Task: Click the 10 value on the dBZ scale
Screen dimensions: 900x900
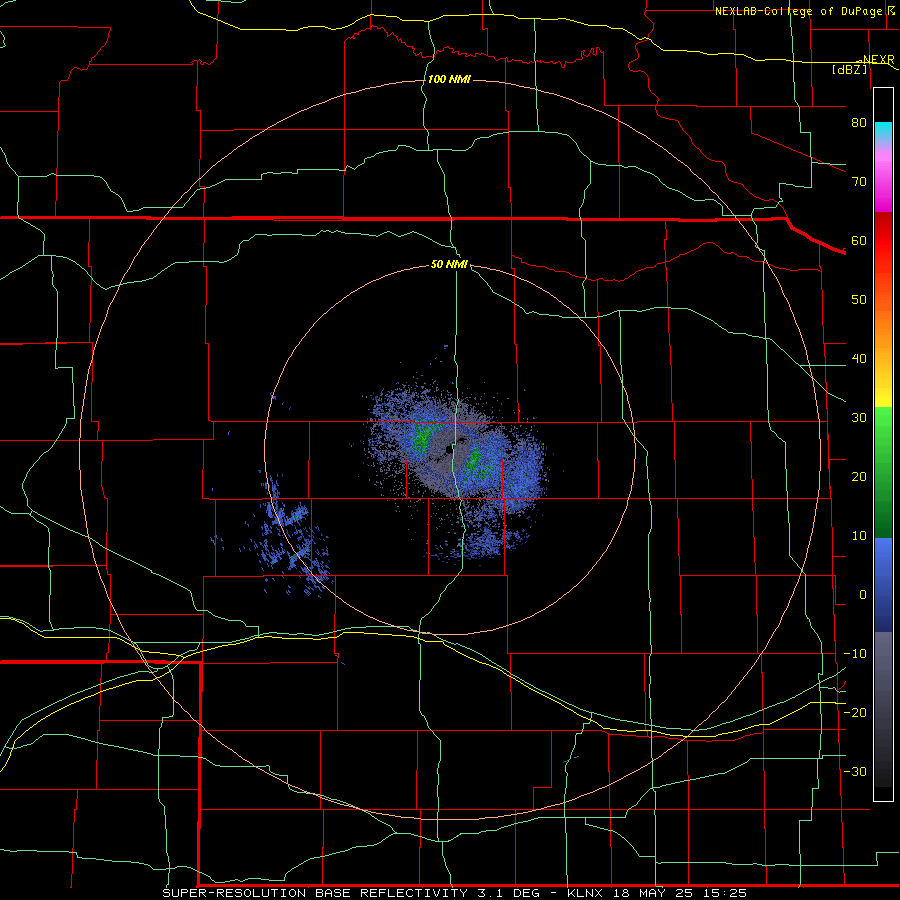Action: (859, 536)
